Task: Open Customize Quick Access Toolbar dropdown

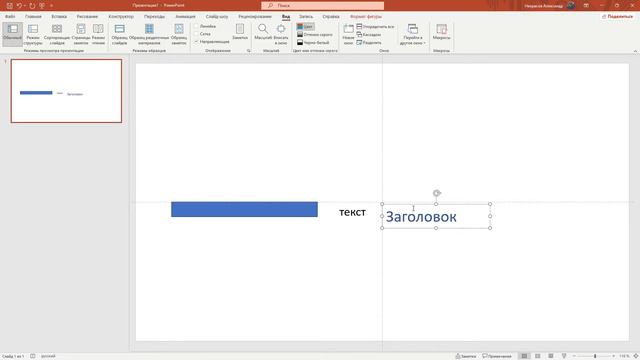Action: (x=51, y=6)
